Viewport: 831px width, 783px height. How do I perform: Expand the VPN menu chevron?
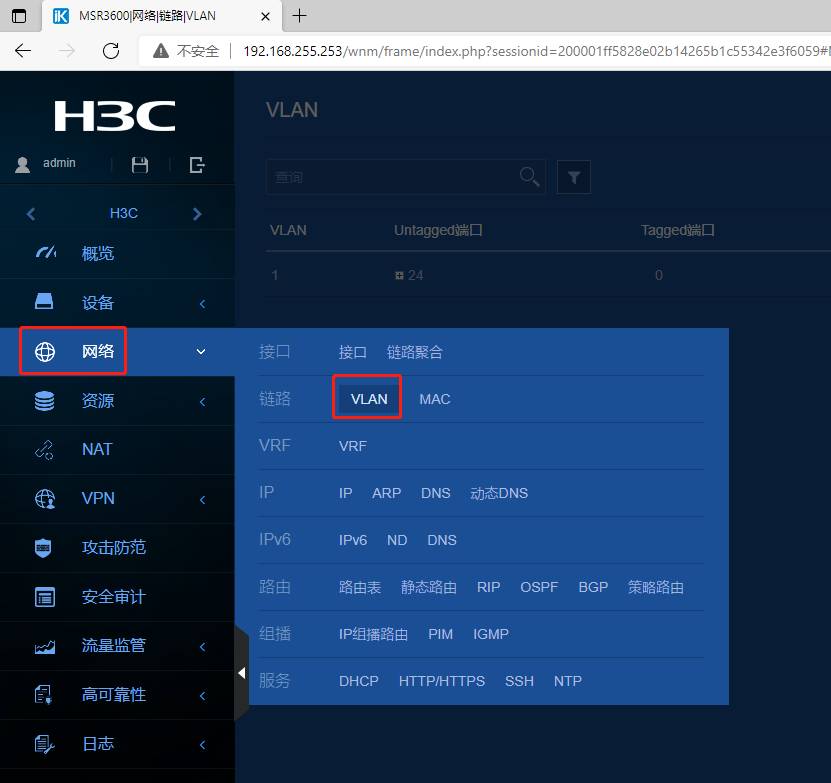coord(202,499)
